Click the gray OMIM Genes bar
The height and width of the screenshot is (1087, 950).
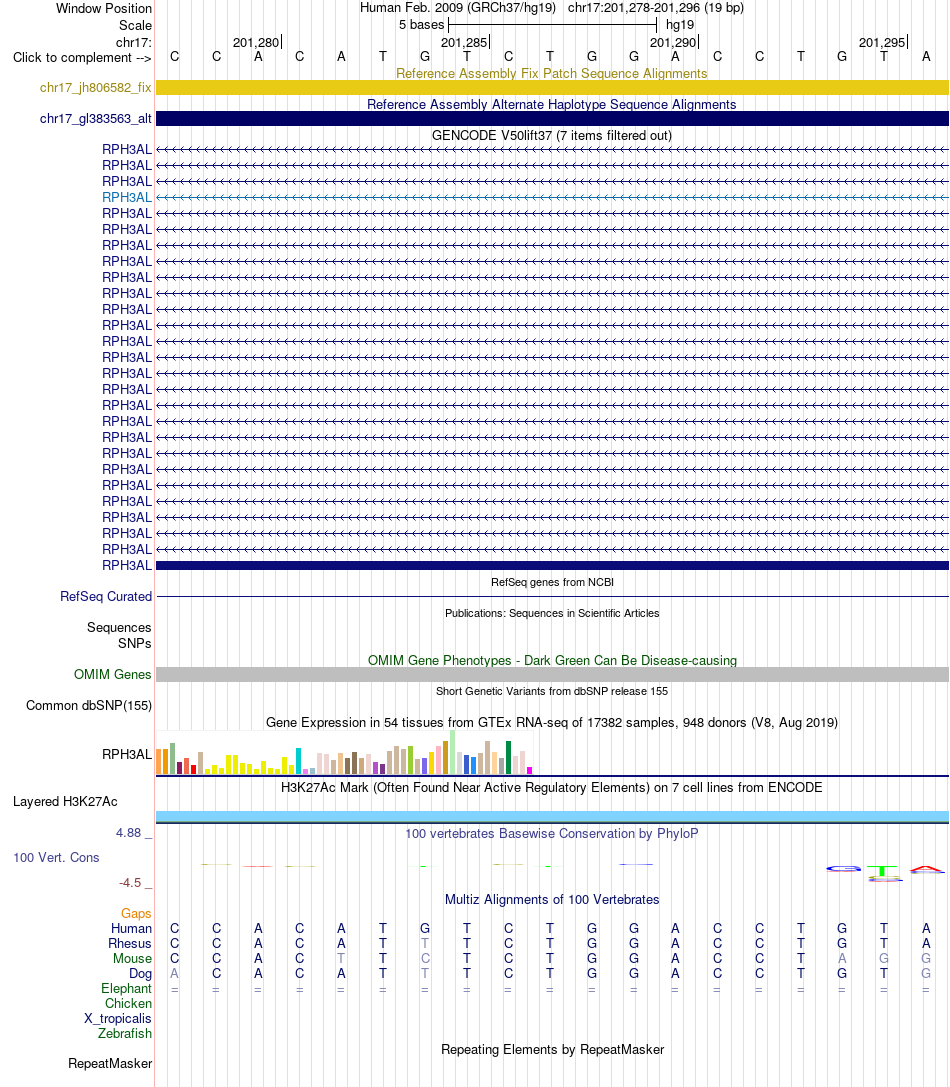click(x=552, y=675)
